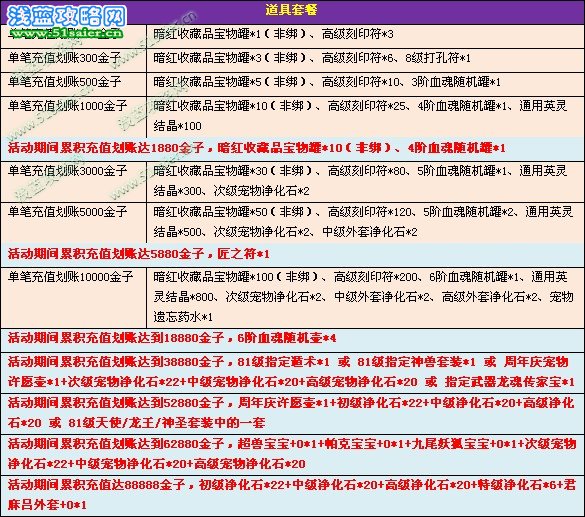Click rewards text with 中级外套净化石*2 for 5000金子
Image resolution: width=585 pixels, height=517 pixels.
coord(363,222)
